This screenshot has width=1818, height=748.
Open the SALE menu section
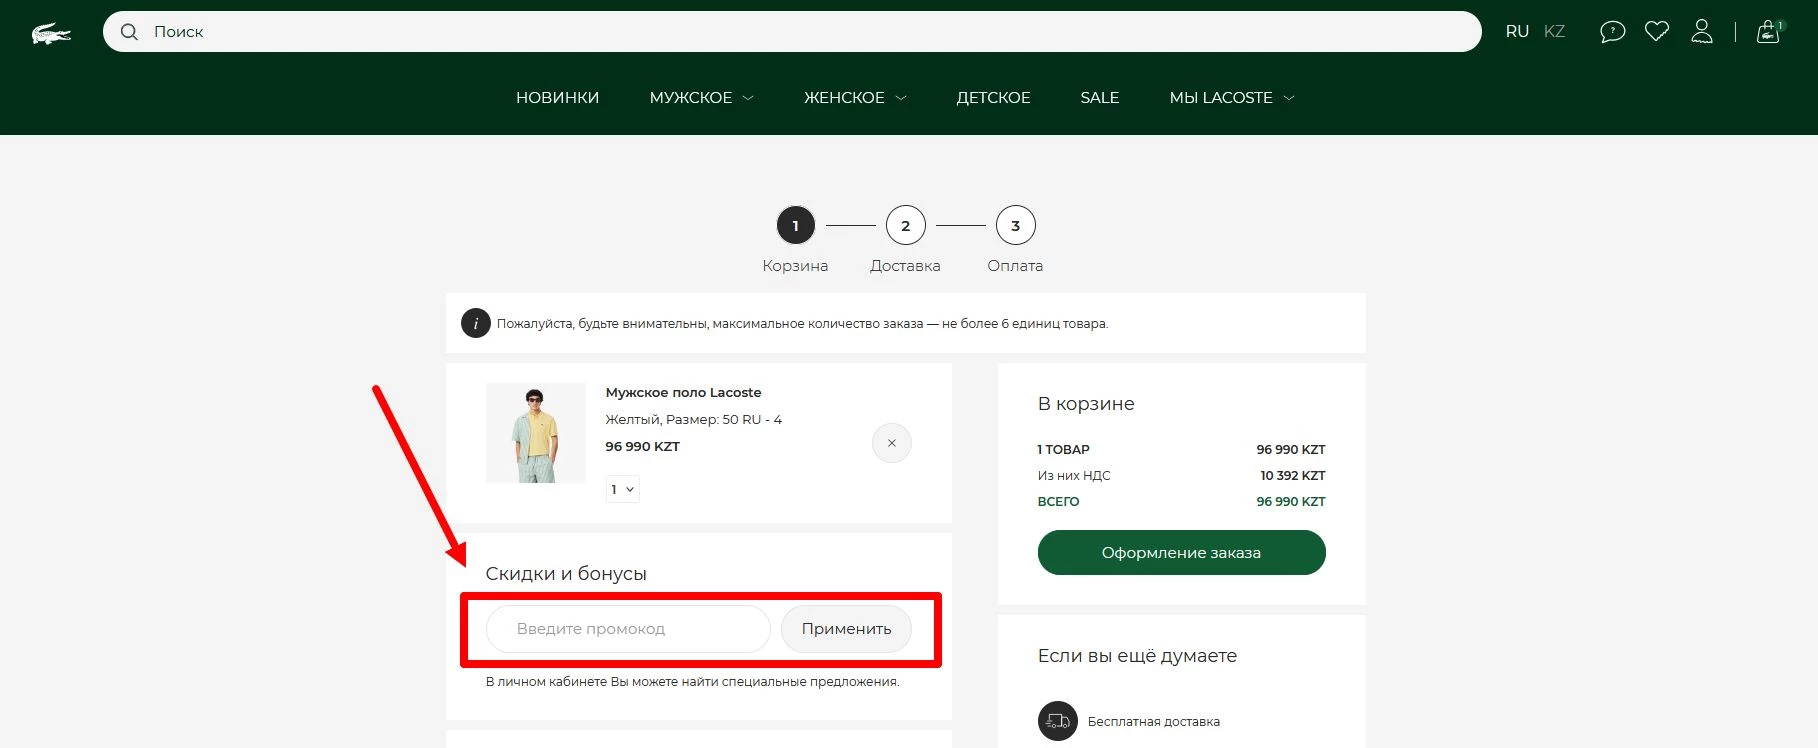pyautogui.click(x=1099, y=98)
